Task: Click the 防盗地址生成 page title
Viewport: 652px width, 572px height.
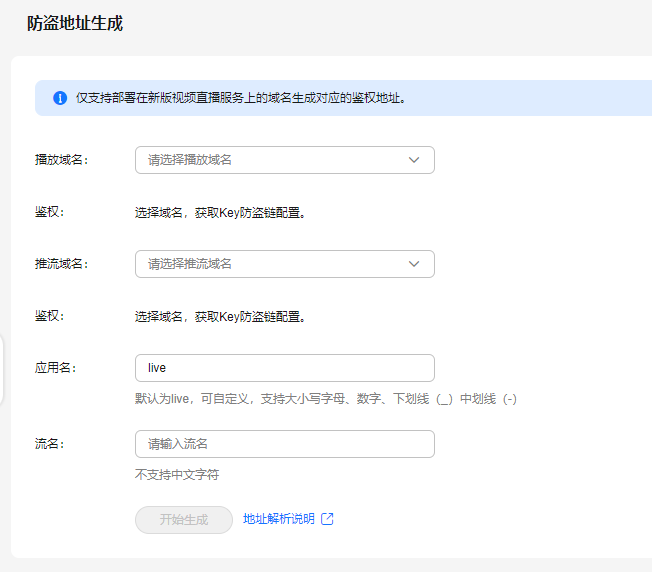Action: tap(75, 23)
